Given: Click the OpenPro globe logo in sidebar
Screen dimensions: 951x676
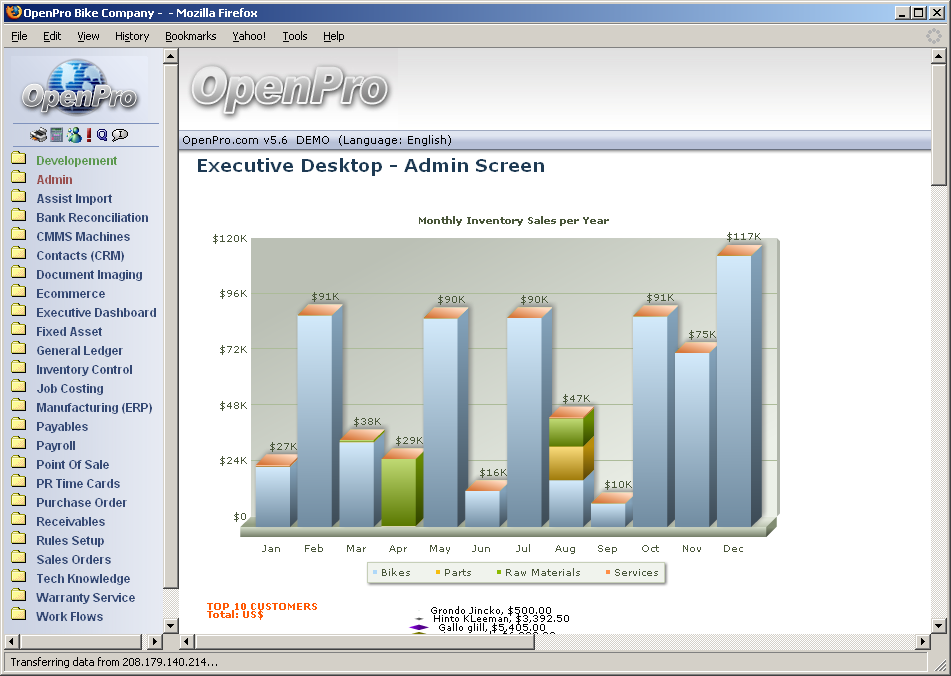Looking at the screenshot, I should coord(80,88).
